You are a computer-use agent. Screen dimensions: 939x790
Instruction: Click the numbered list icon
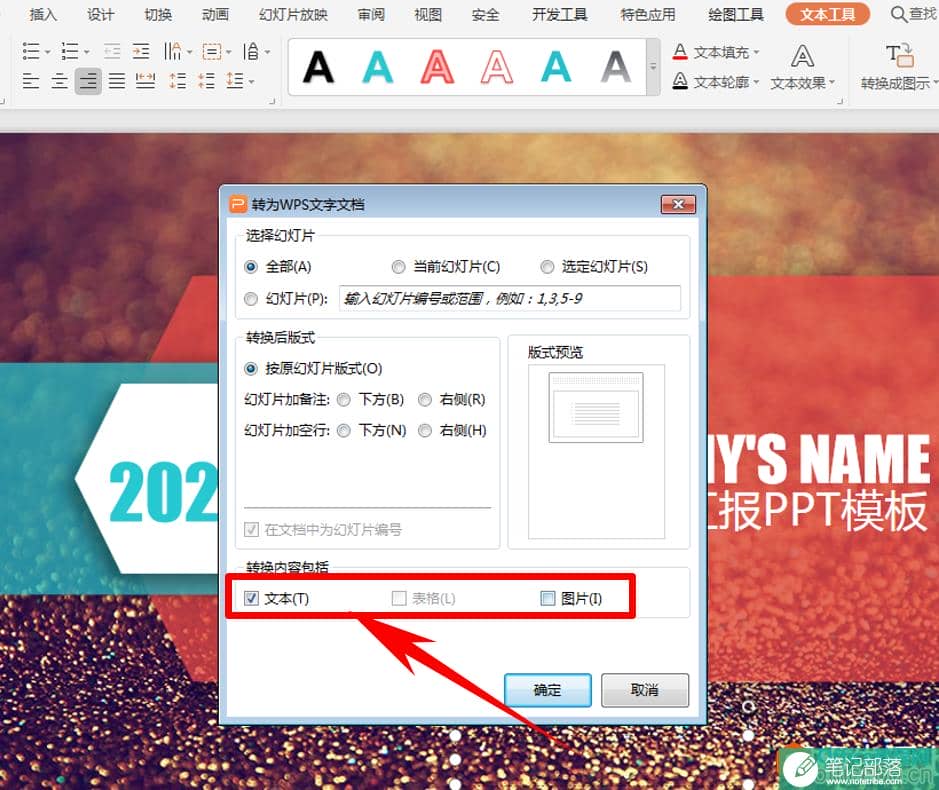(69, 52)
